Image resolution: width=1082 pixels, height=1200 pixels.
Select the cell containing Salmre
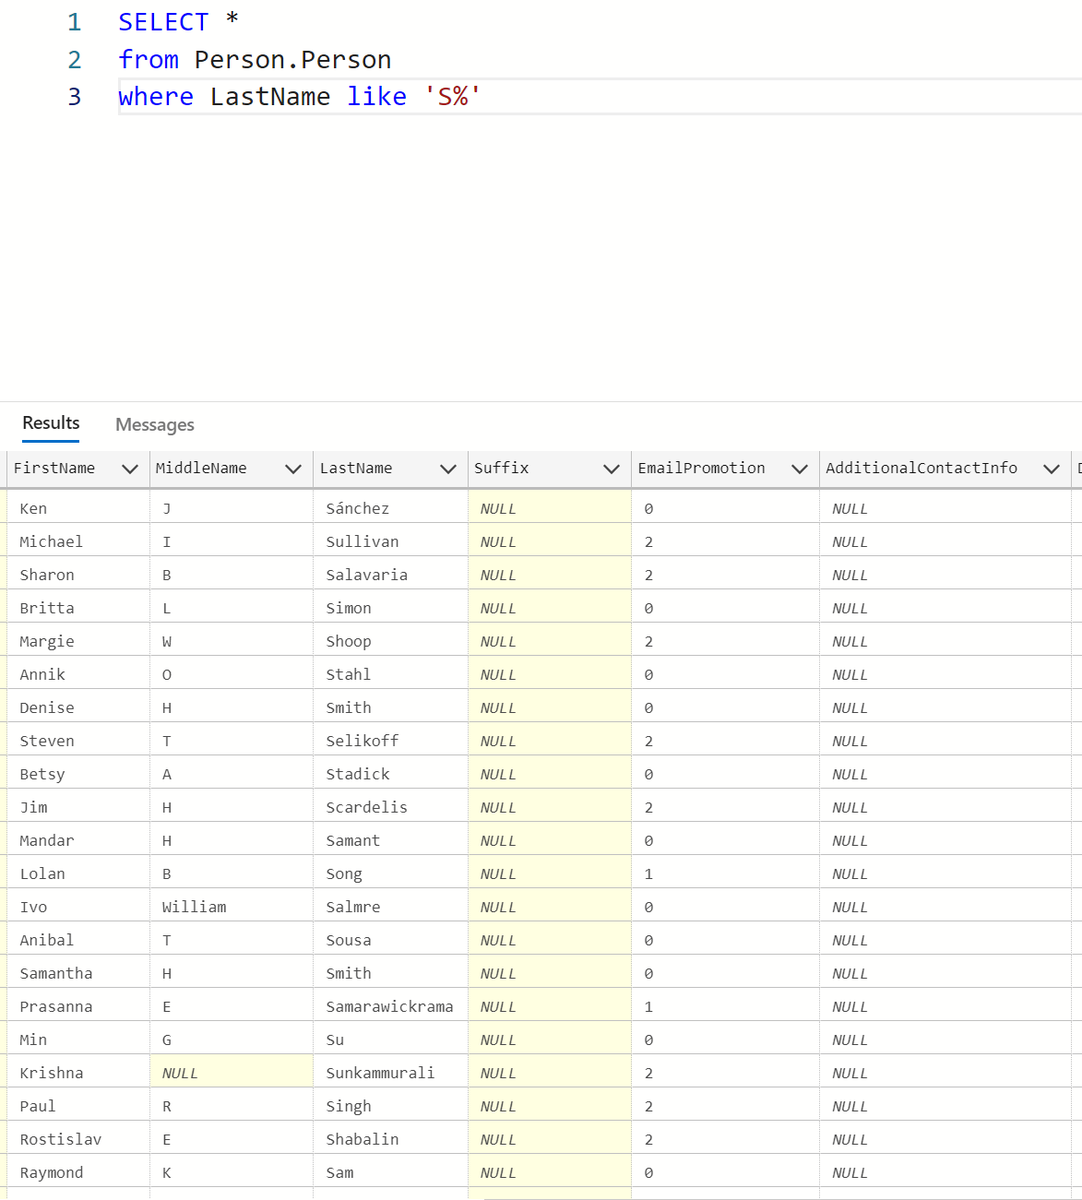tap(390, 906)
